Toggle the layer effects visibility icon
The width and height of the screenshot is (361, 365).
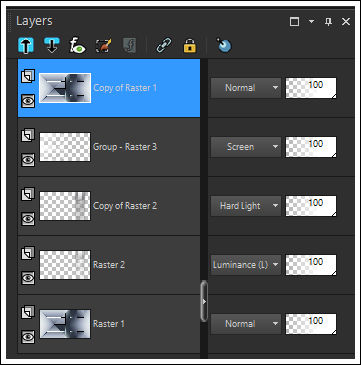click(77, 45)
